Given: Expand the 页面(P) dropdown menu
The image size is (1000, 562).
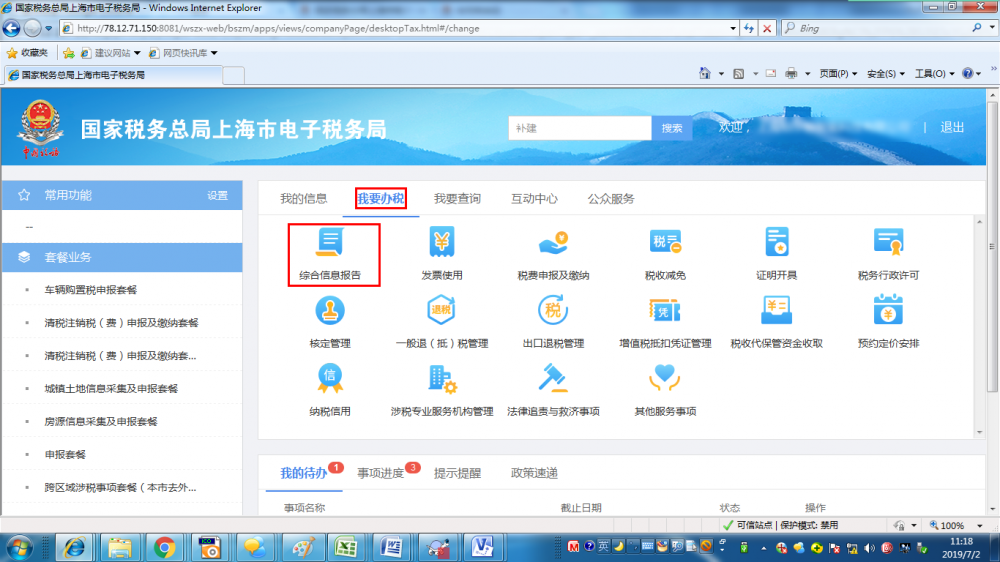Looking at the screenshot, I should coord(838,74).
